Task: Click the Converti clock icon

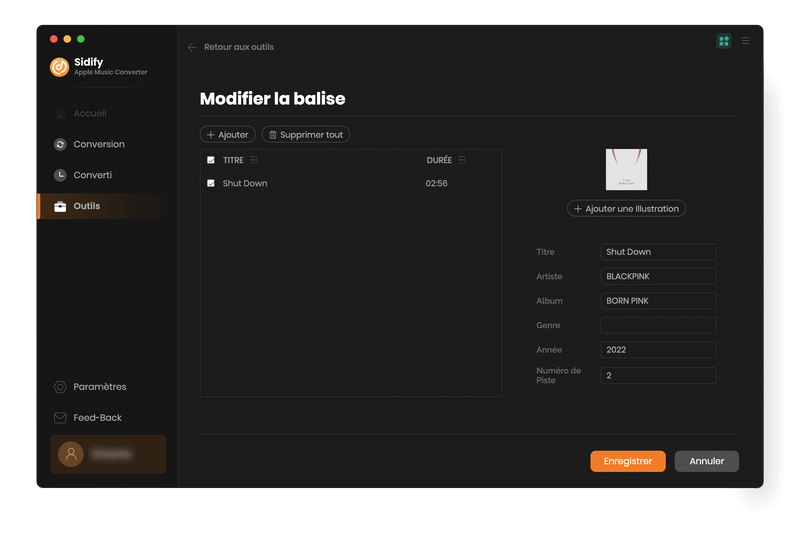Action: pos(60,175)
